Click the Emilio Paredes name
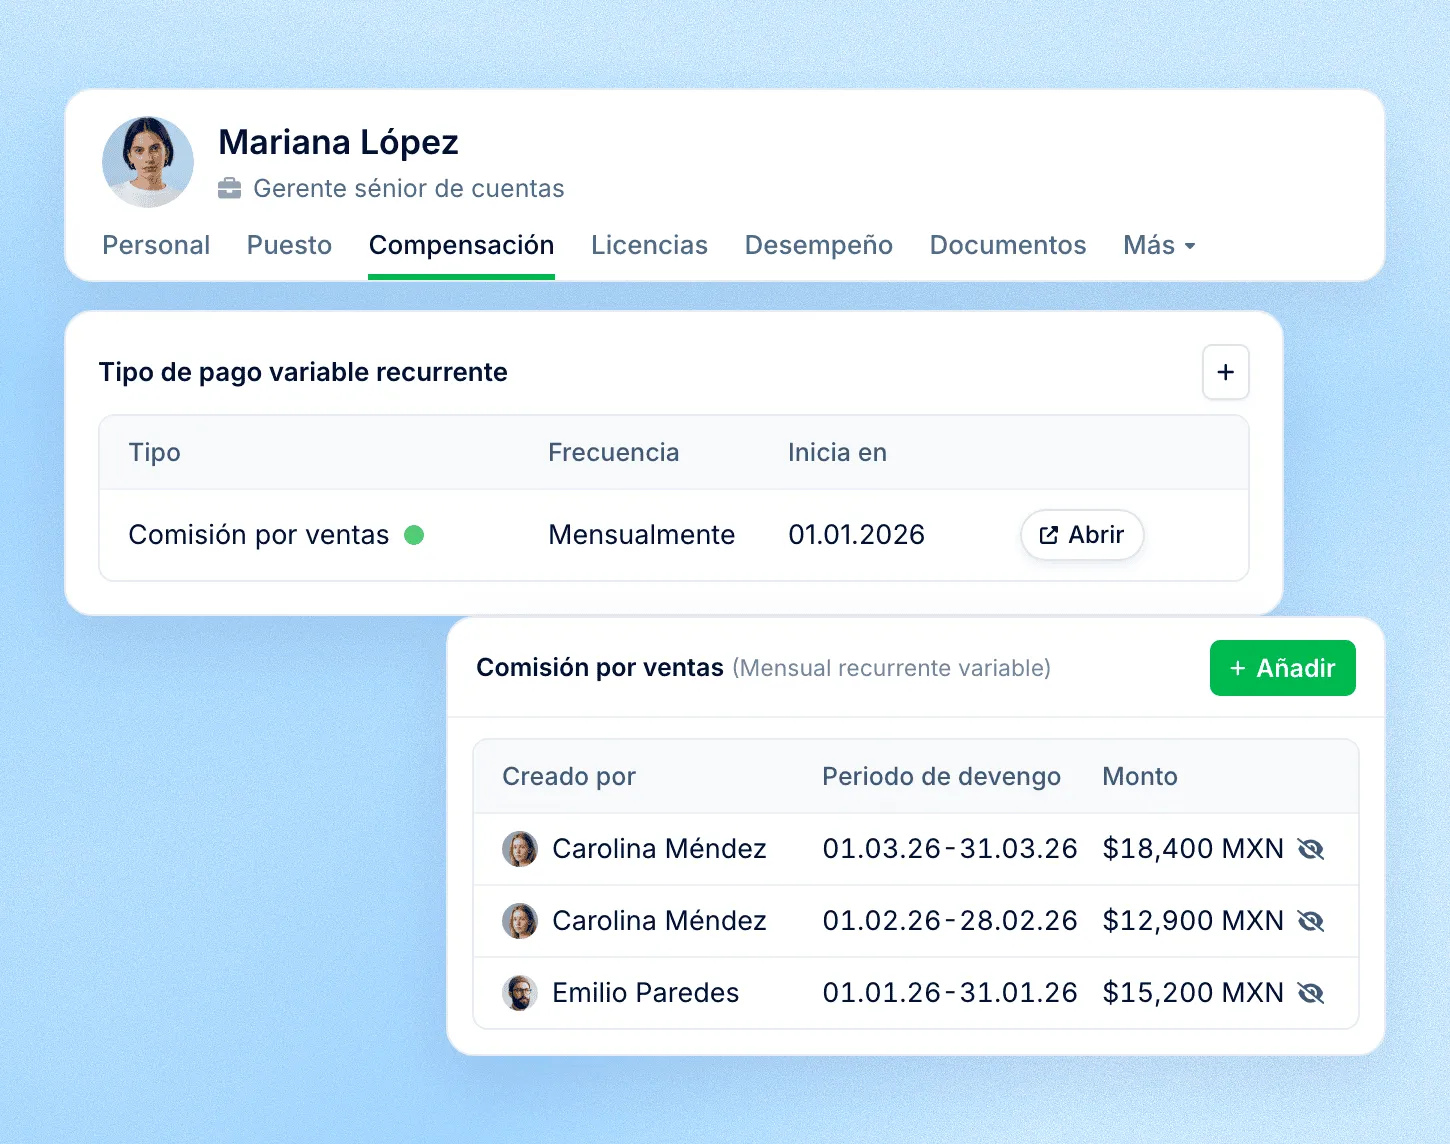Viewport: 1450px width, 1144px height. [645, 993]
